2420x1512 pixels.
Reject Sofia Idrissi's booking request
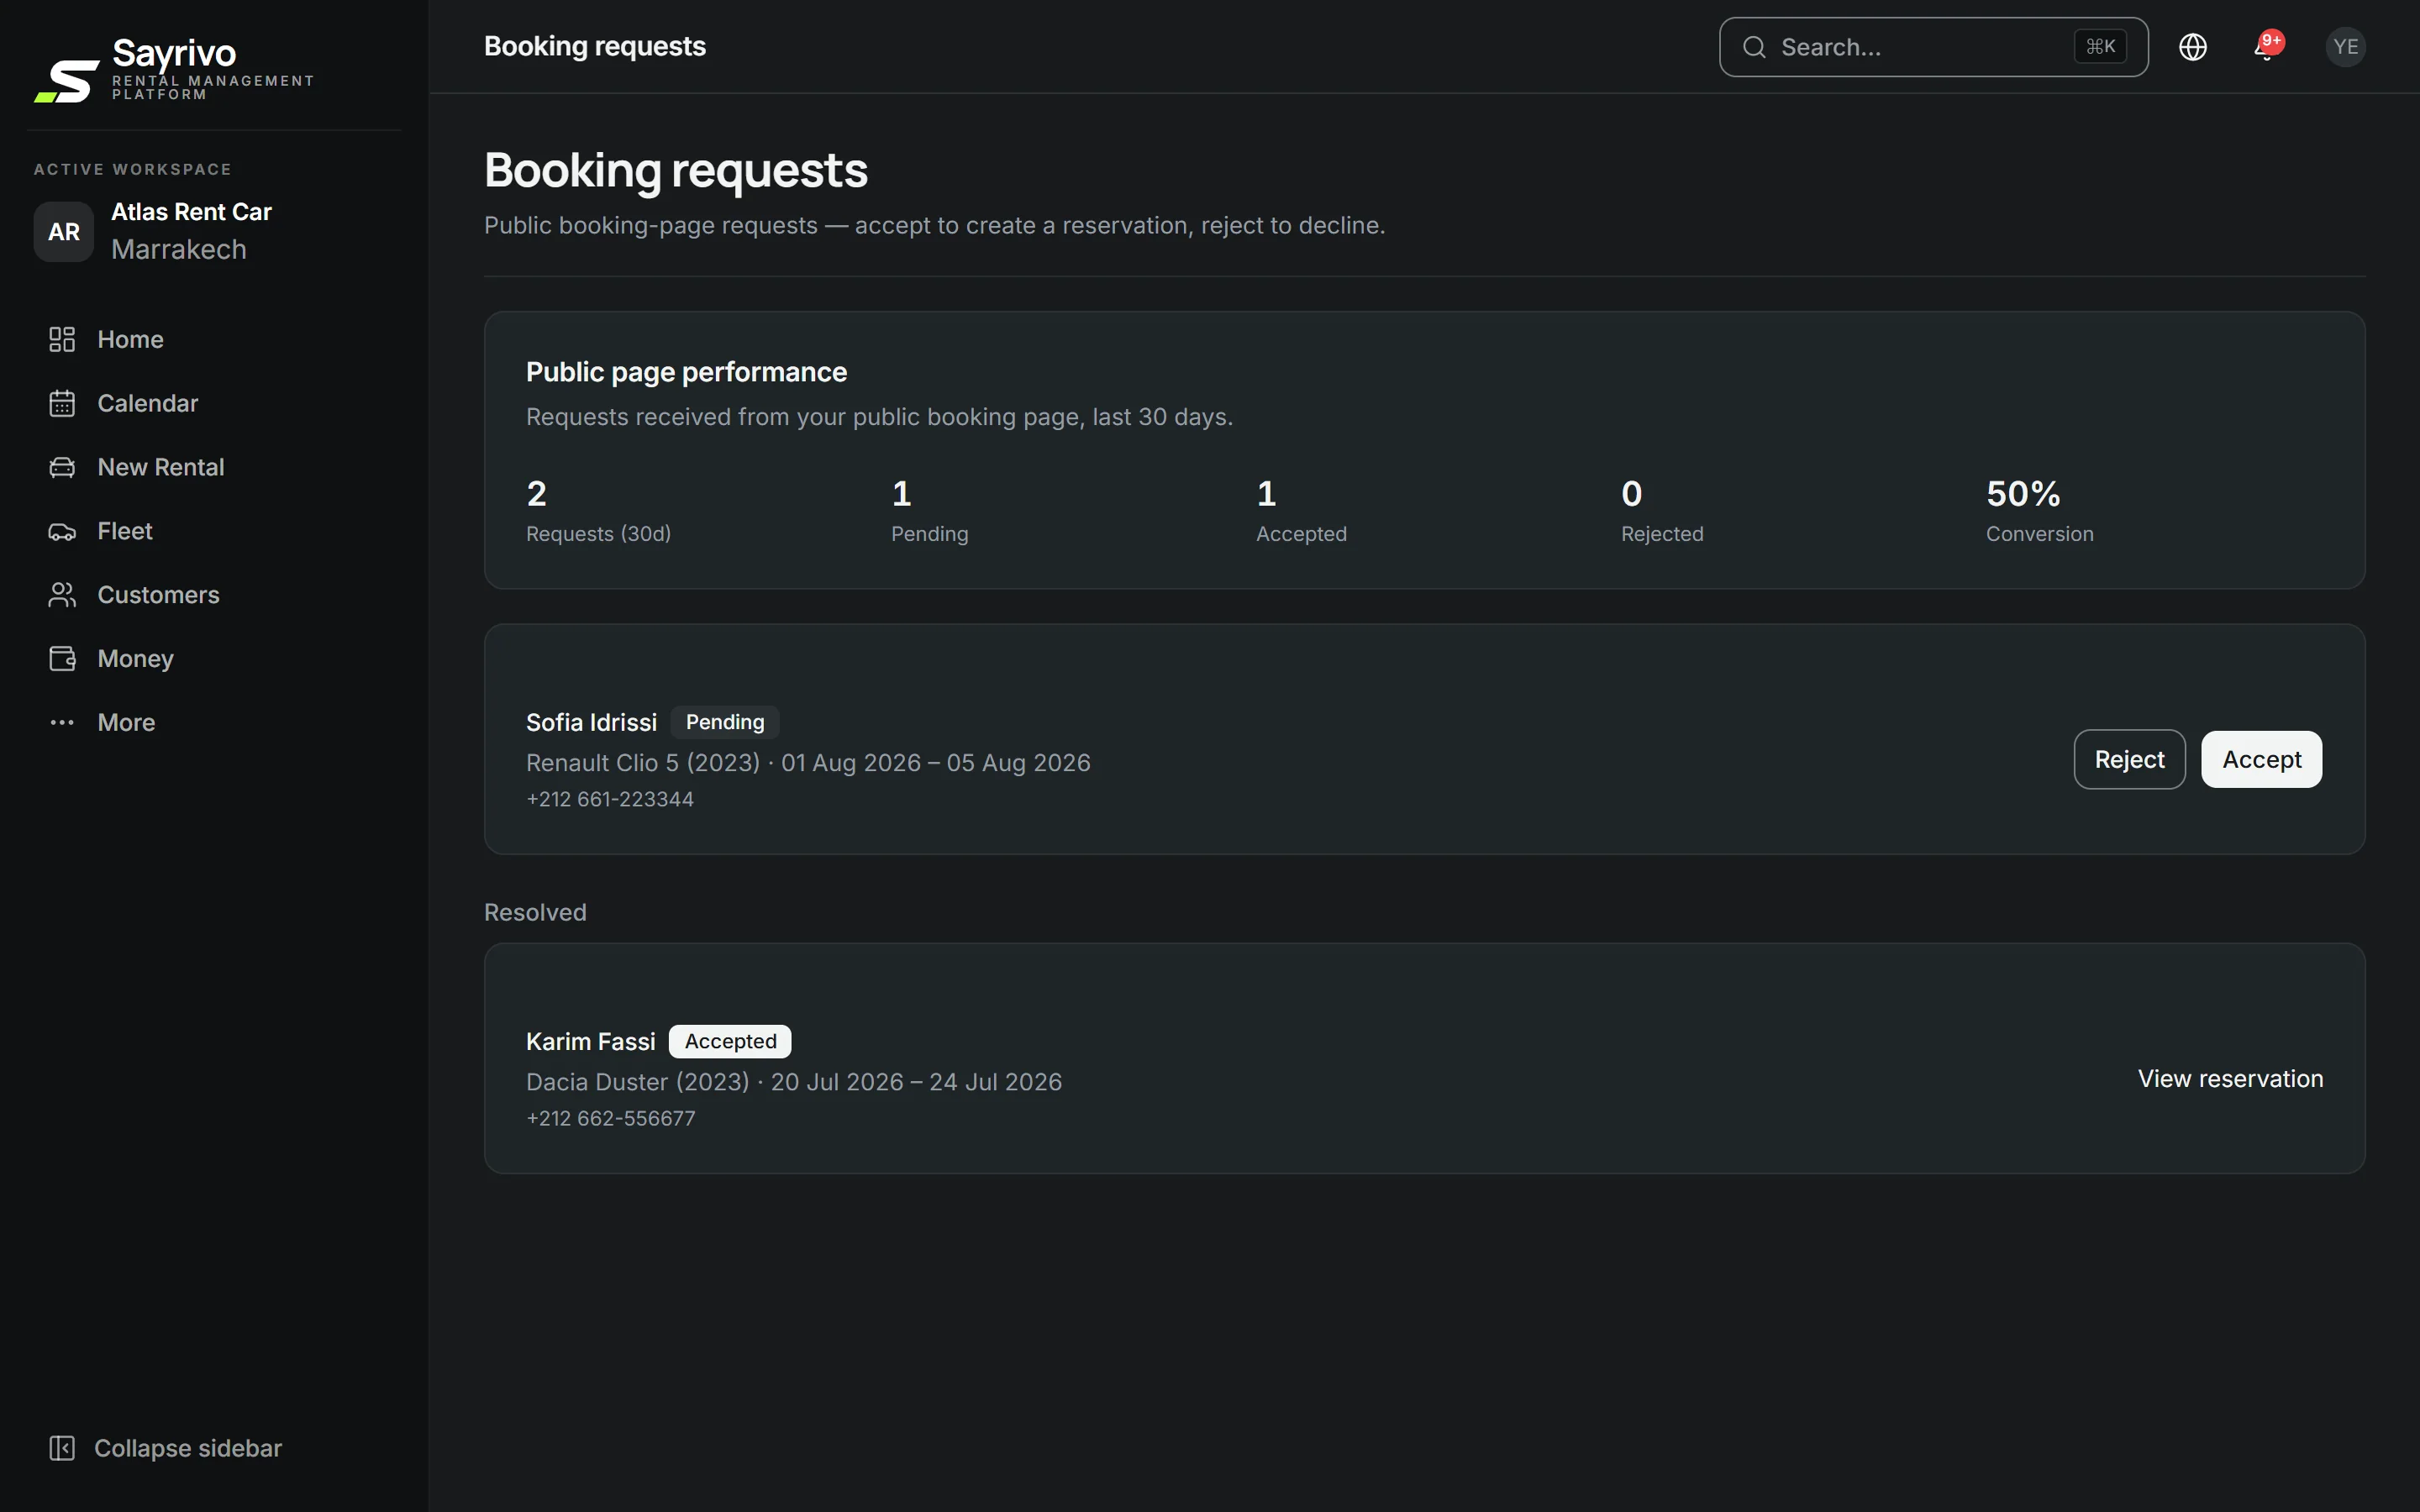pyautogui.click(x=2129, y=760)
